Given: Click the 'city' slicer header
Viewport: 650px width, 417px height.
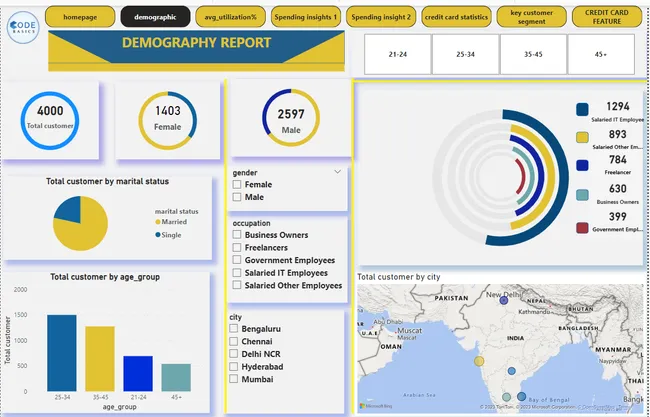Looking at the screenshot, I should 235,317.
